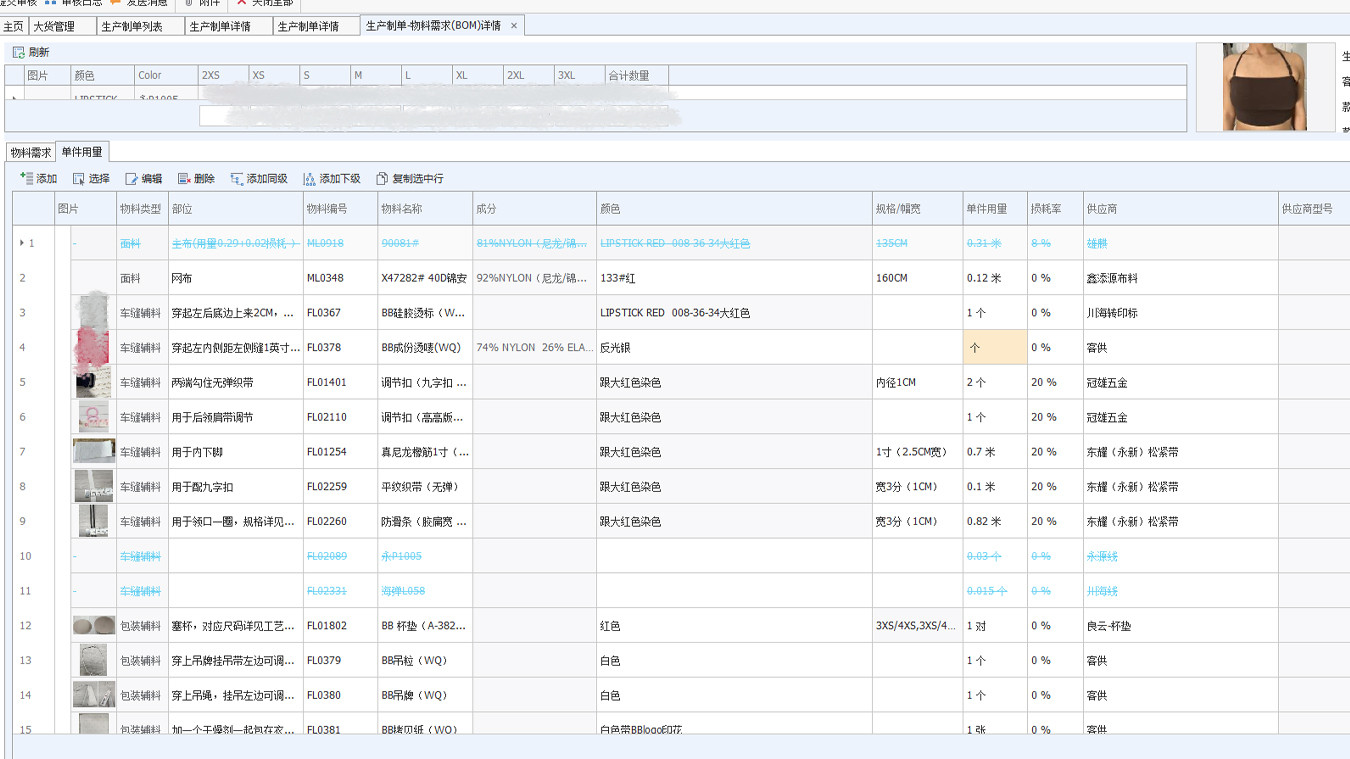Image resolution: width=1350 pixels, height=759 pixels.
Task: Click the 添加下级 (Add Child) icon
Action: pos(309,180)
